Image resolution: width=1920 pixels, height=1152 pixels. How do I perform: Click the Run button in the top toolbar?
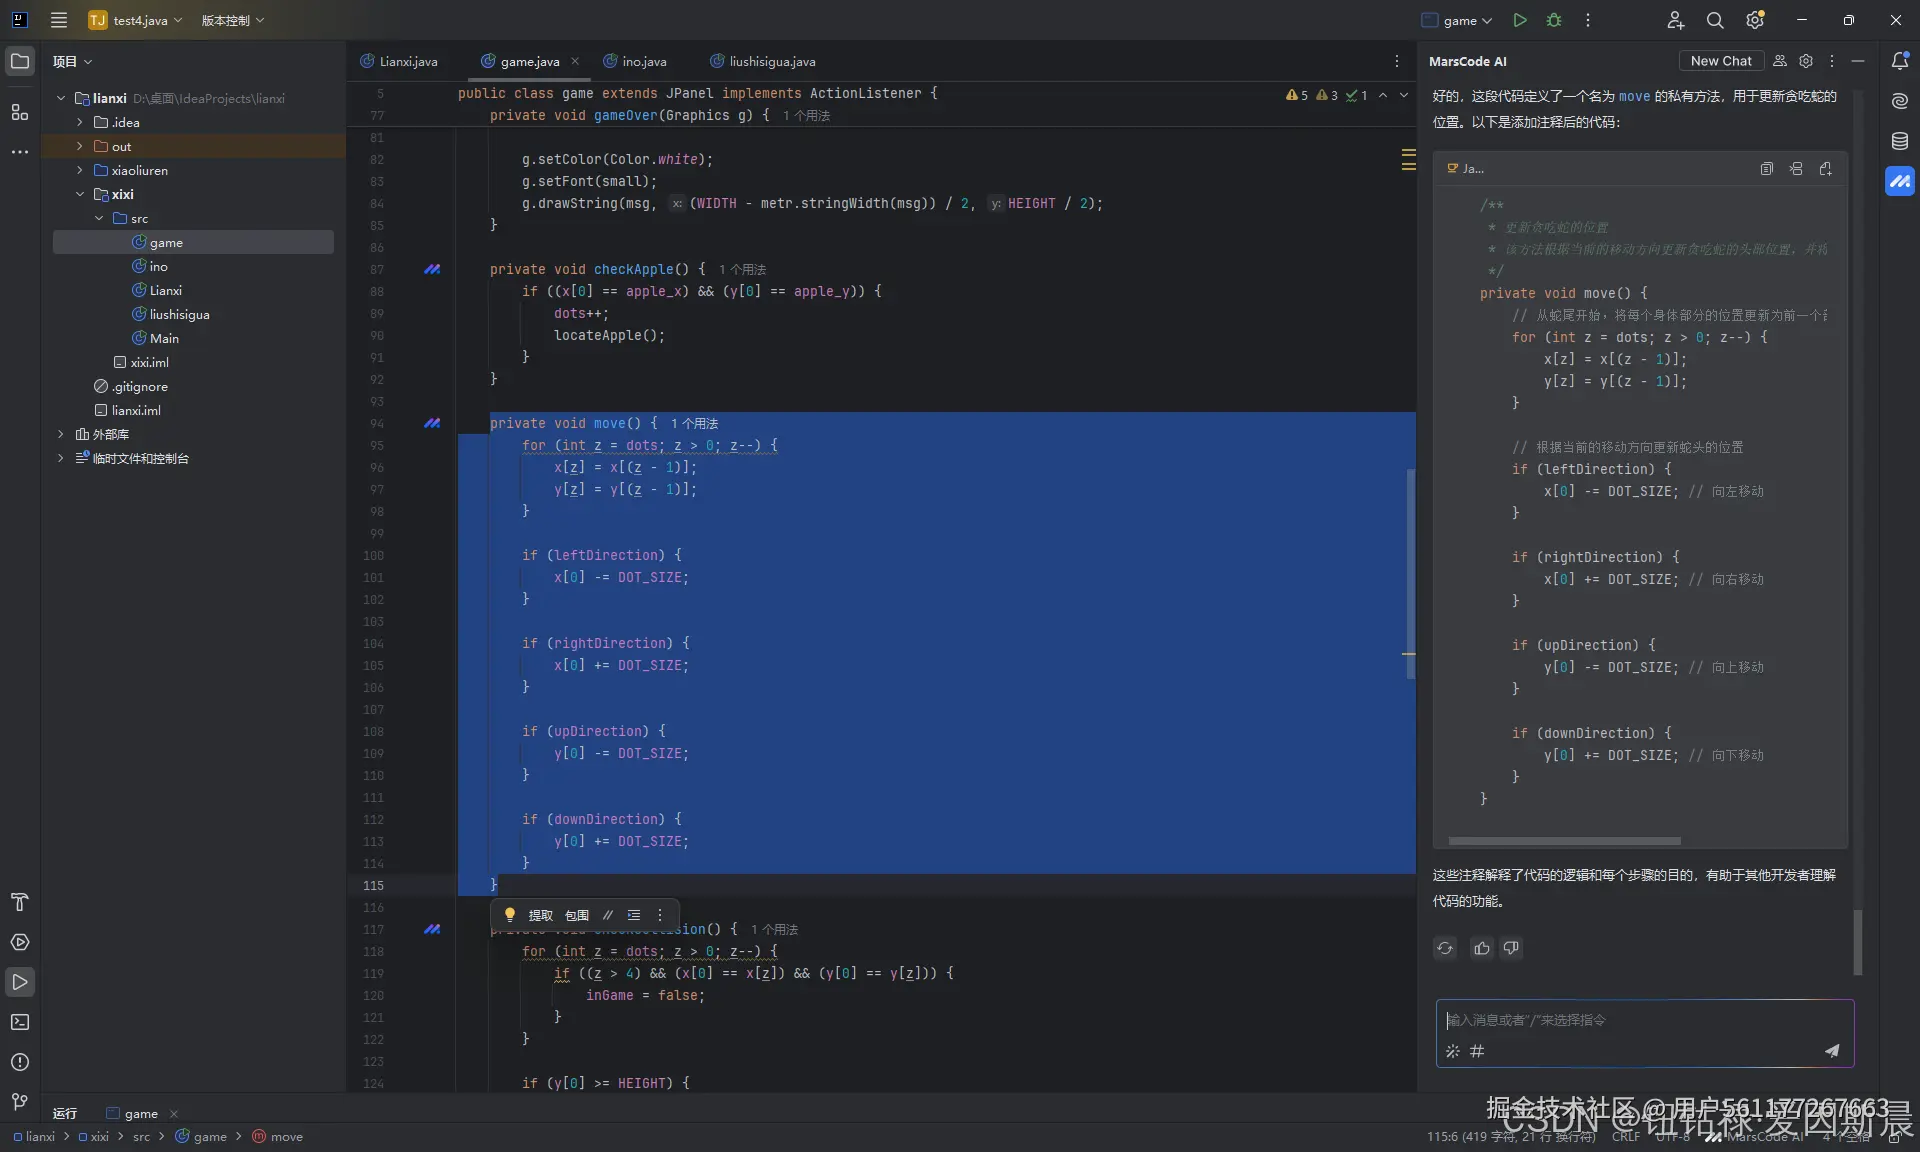point(1519,20)
